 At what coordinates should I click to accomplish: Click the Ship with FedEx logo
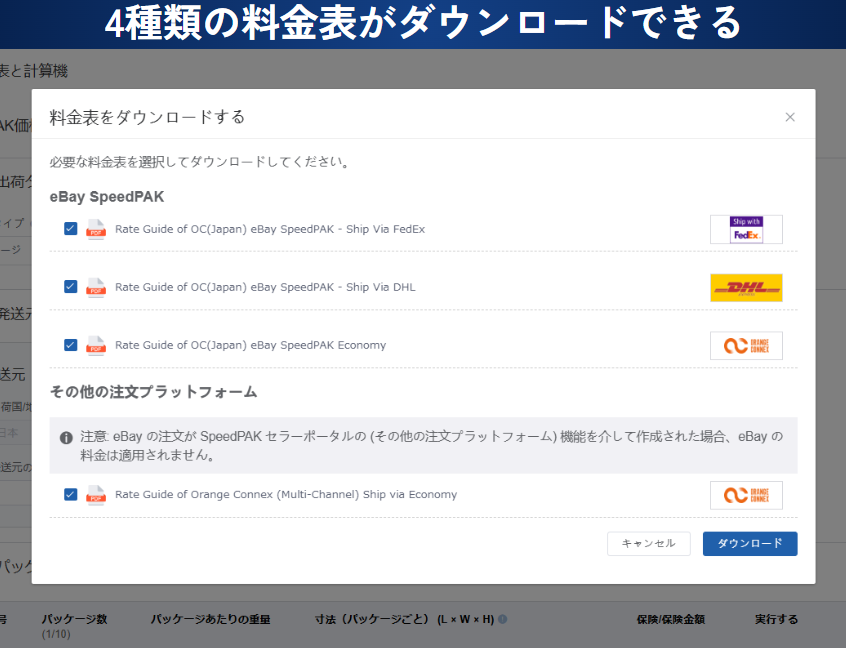tap(746, 229)
